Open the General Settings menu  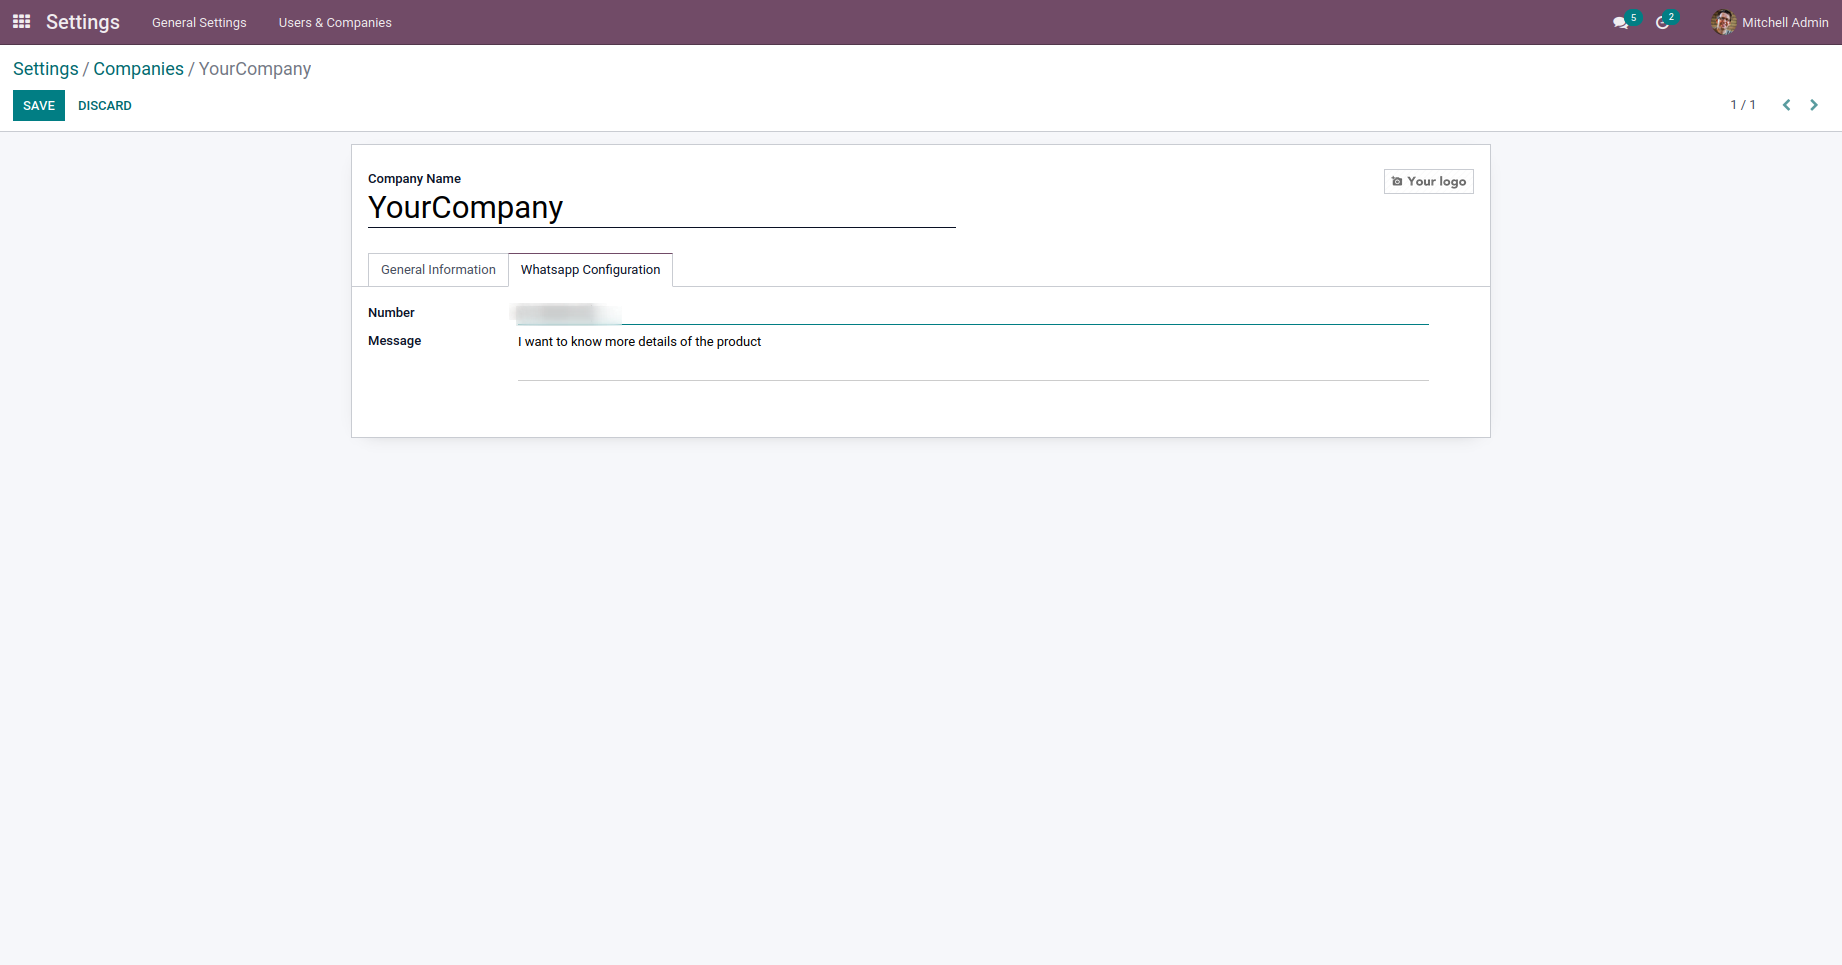coord(199,22)
